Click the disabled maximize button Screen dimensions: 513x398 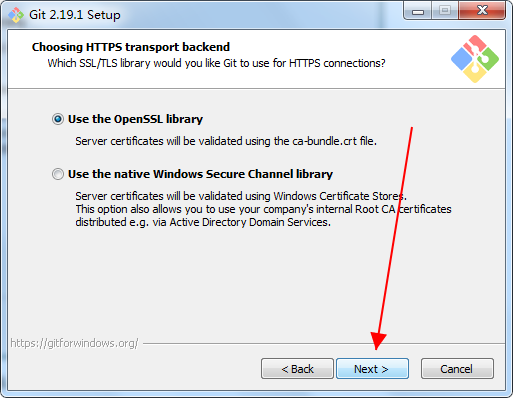point(445,11)
